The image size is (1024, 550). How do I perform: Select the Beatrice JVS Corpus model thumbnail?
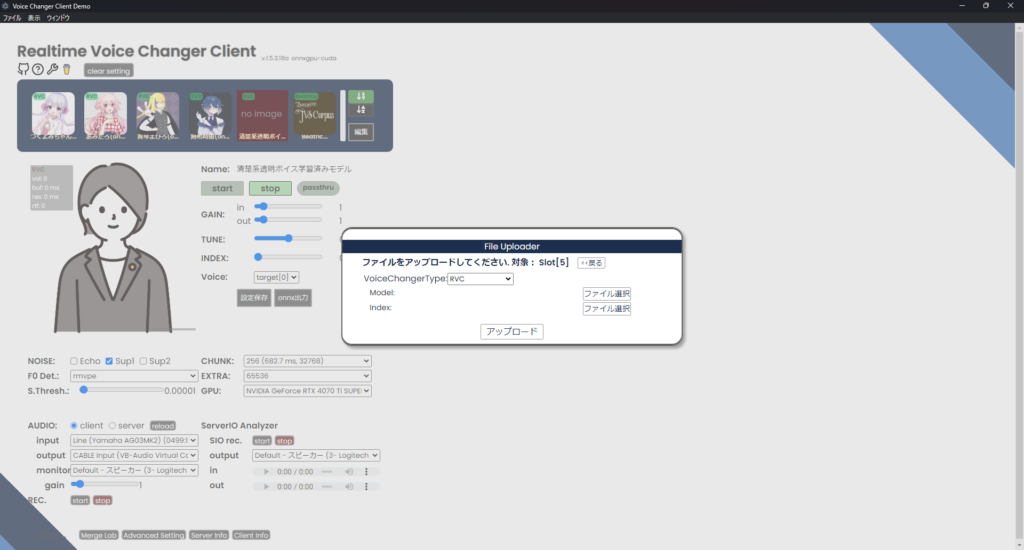(x=314, y=116)
